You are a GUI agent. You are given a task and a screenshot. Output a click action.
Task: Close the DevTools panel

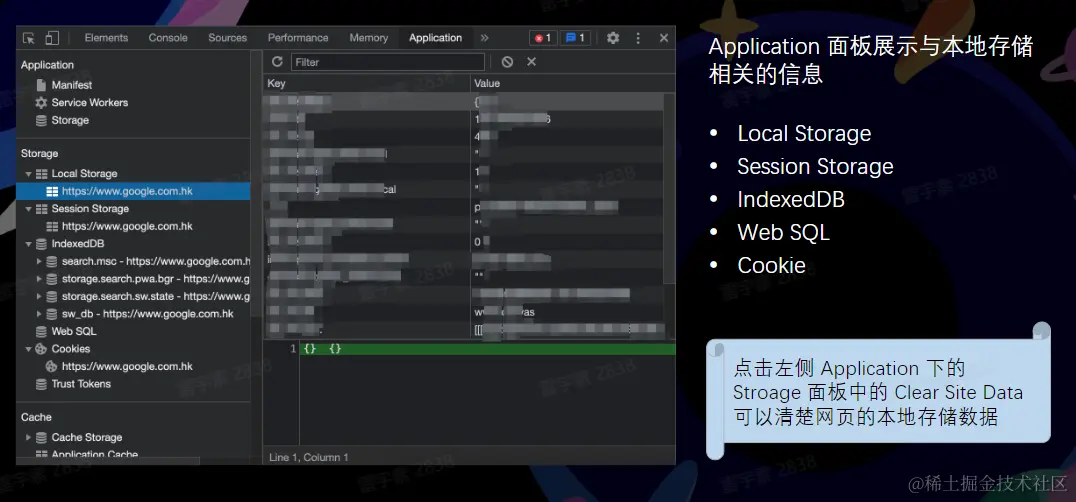tap(664, 38)
